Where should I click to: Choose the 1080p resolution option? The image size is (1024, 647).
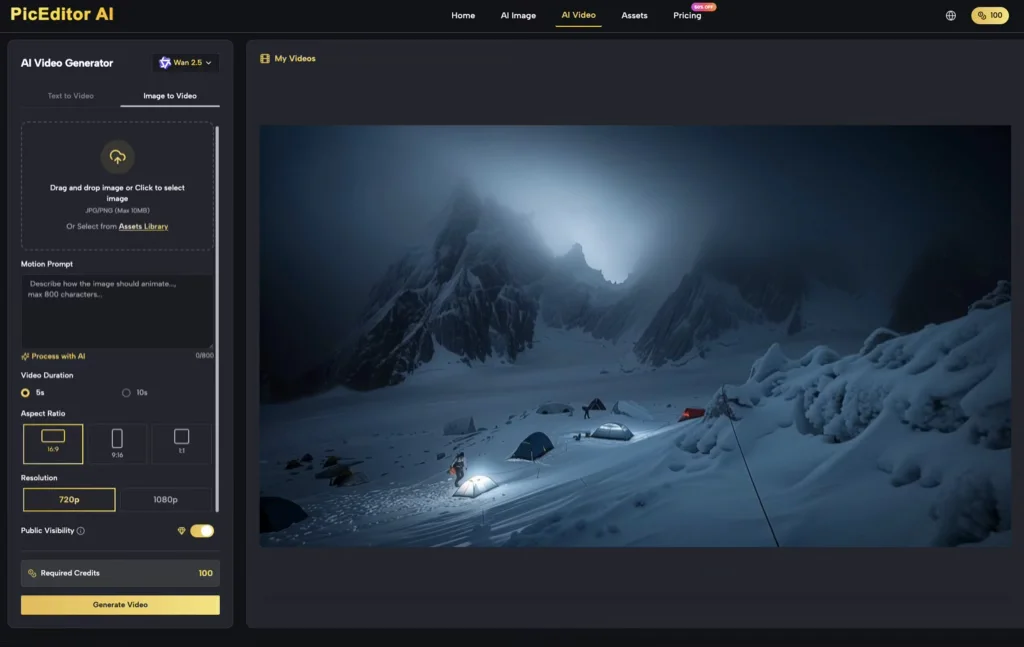(165, 500)
